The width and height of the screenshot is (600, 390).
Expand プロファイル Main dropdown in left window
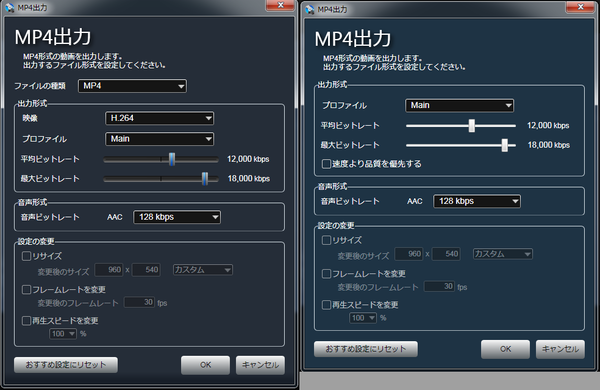[x=159, y=139]
